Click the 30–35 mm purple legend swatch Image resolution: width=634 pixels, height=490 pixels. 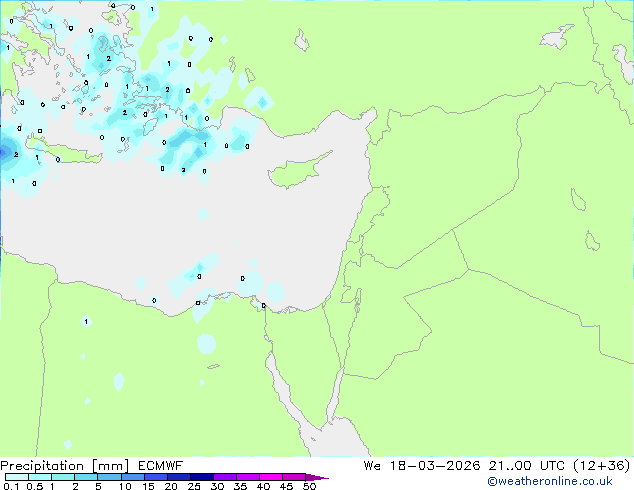tap(225, 477)
